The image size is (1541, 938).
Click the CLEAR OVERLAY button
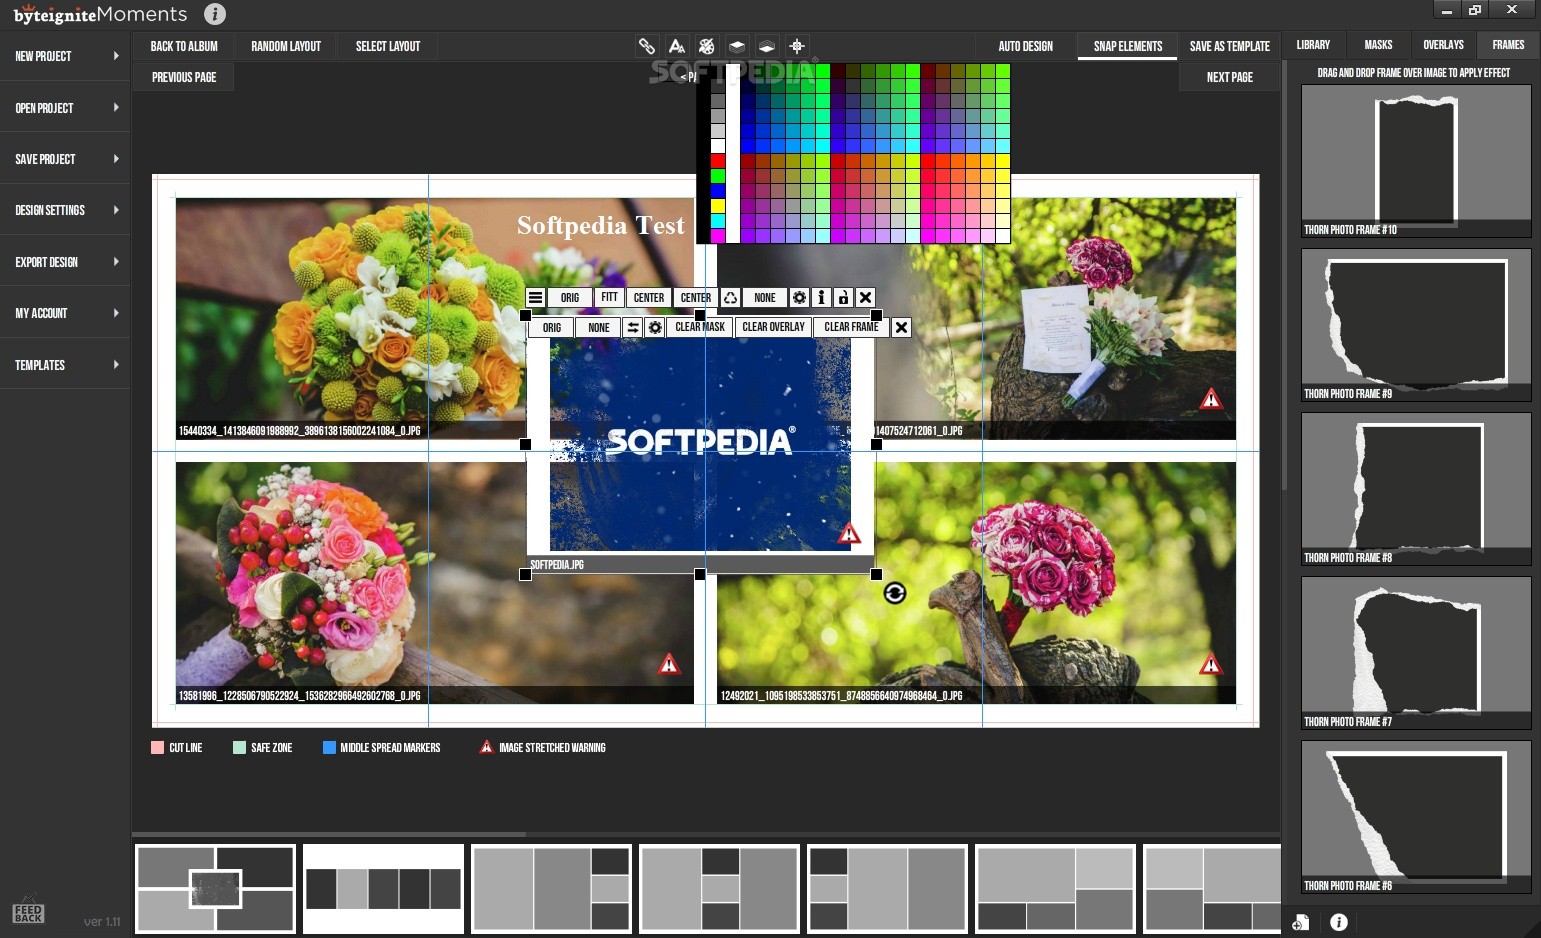coord(773,328)
